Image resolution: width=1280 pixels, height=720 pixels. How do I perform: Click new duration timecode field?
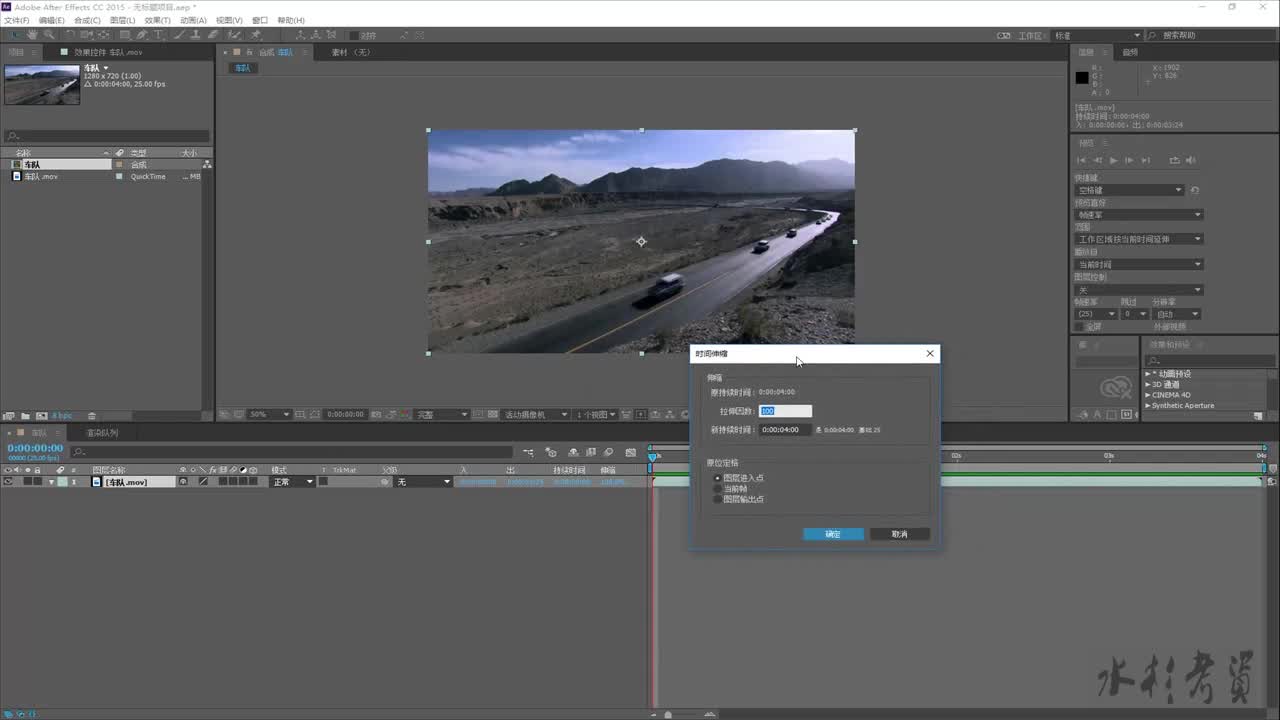tap(785, 430)
